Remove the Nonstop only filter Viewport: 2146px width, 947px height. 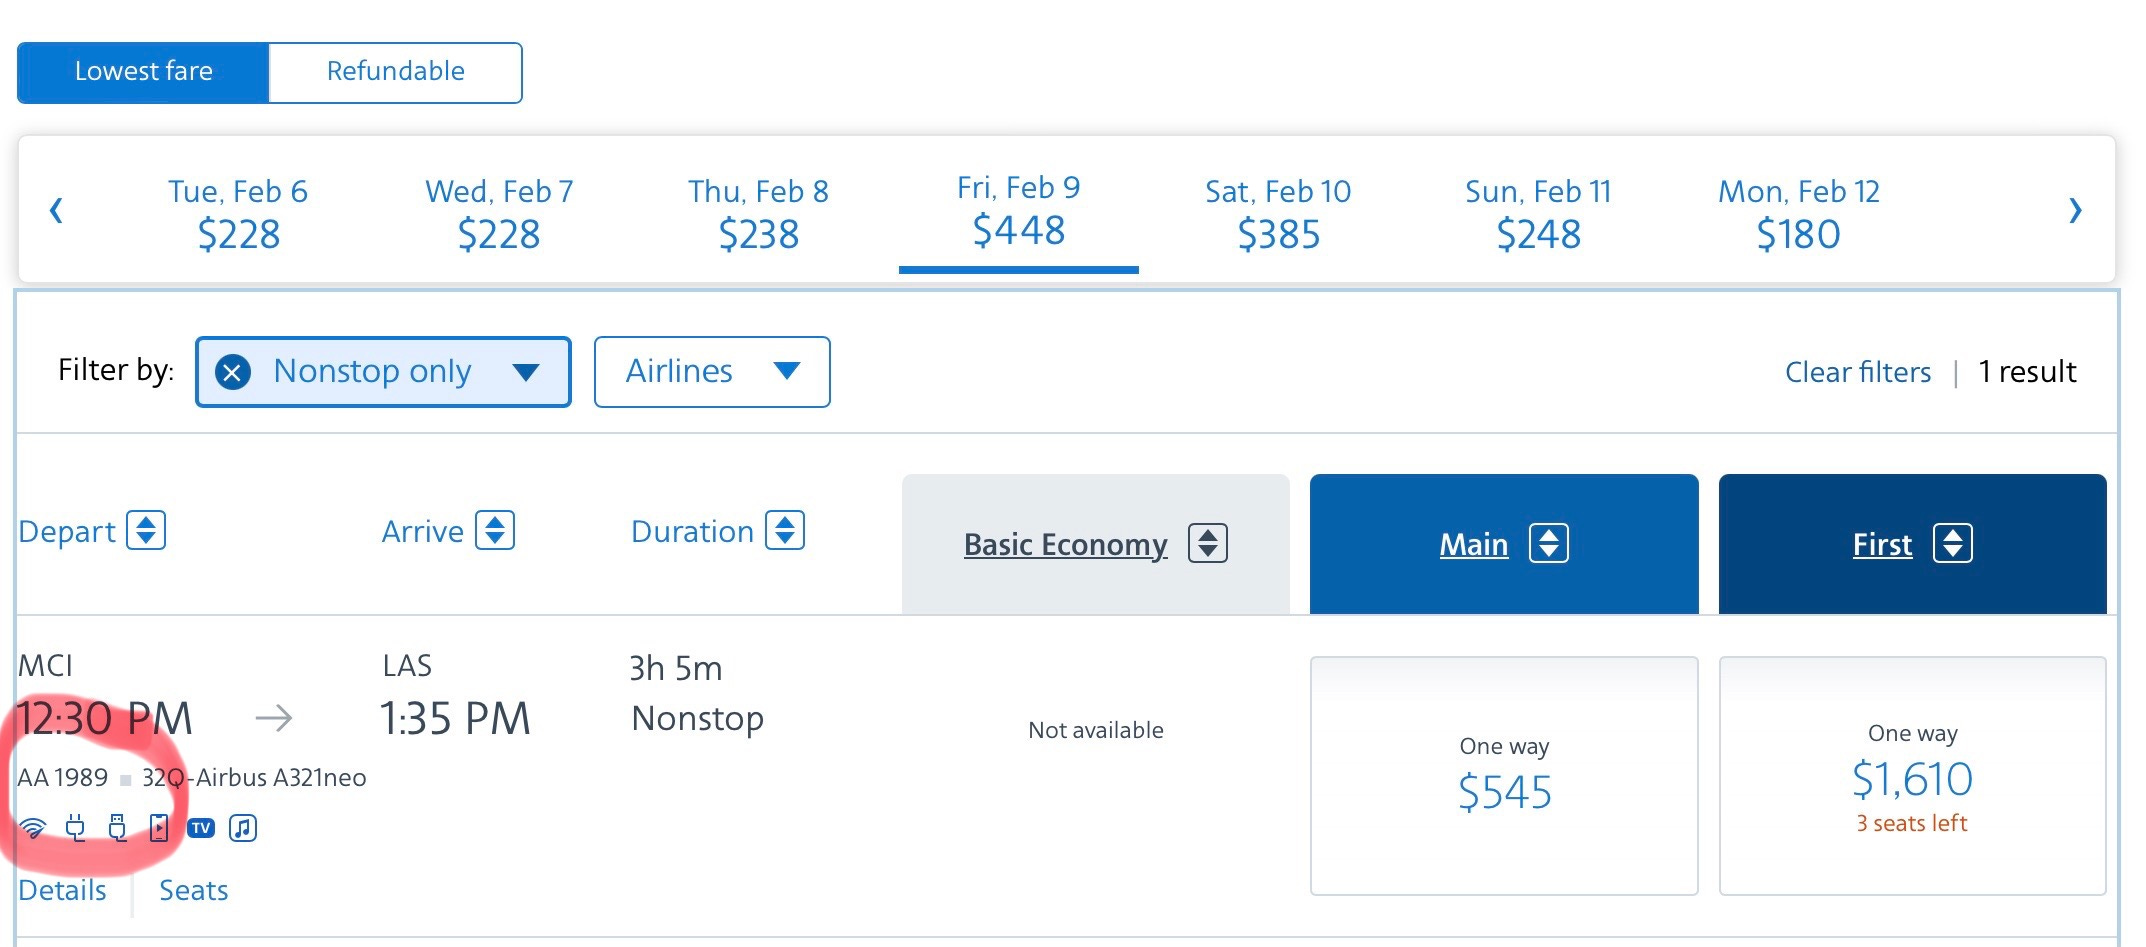233,373
